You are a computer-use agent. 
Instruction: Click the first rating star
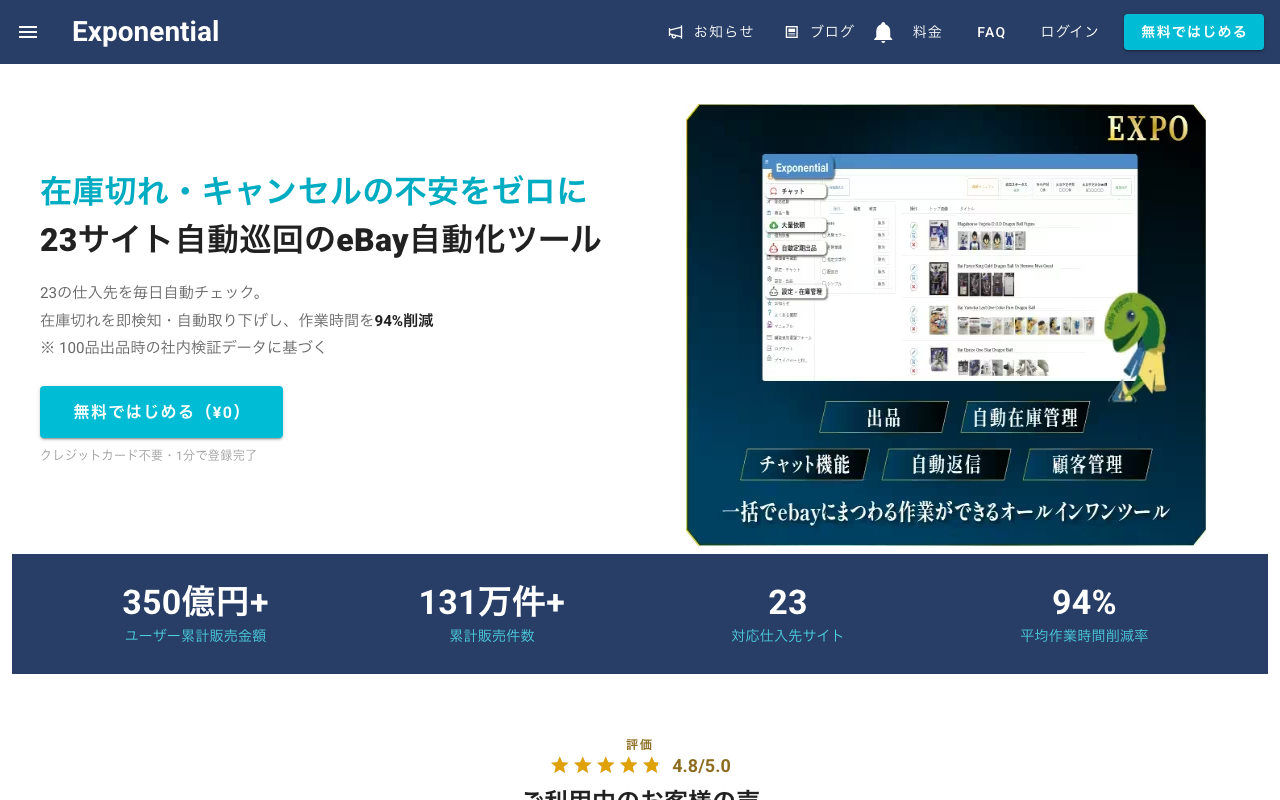coord(560,765)
